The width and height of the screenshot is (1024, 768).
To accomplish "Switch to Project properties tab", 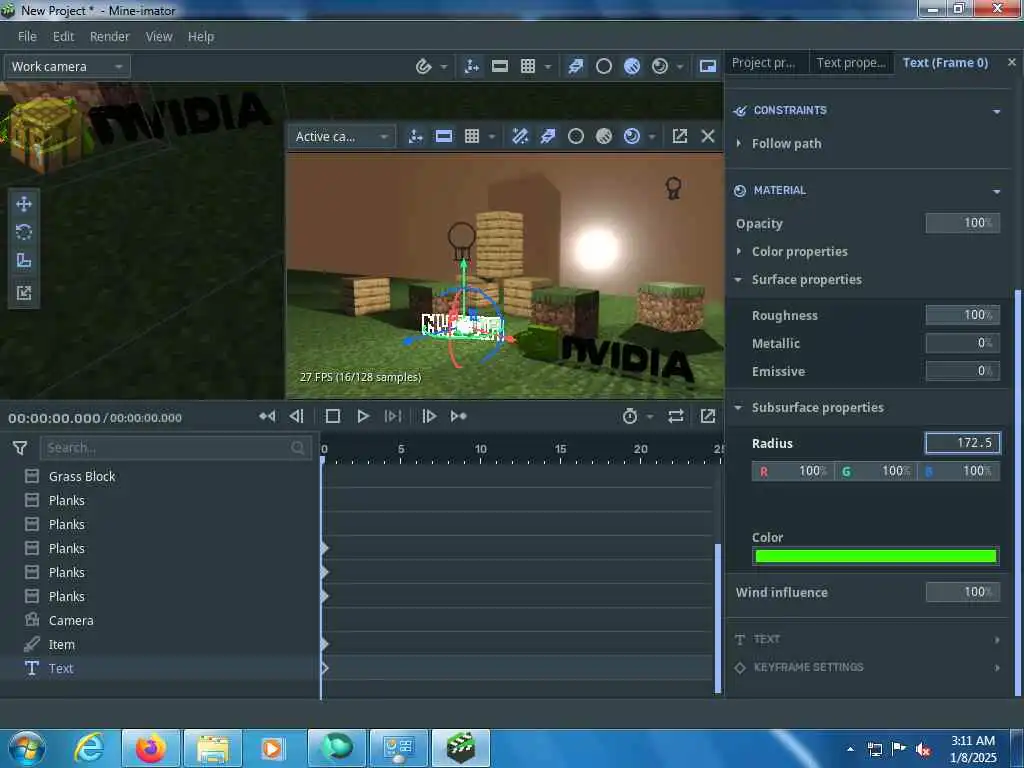I will point(764,63).
